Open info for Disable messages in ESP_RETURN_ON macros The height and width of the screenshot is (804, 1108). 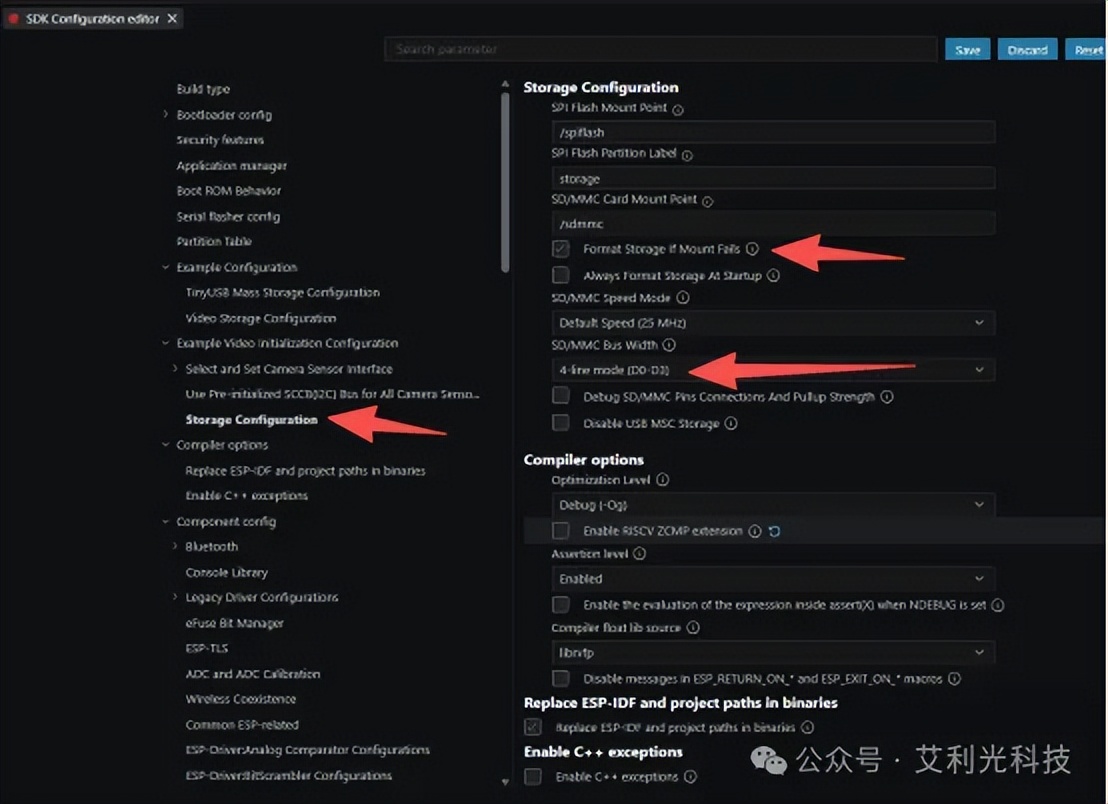pos(954,679)
